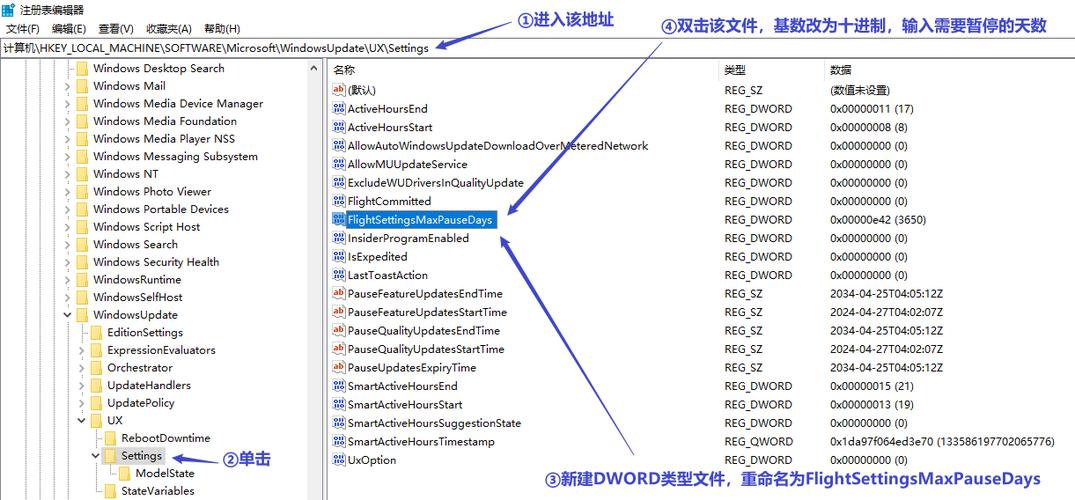Expand the UpdateHandlers tree node
Screen dimensions: 1075x500
pos(82,385)
